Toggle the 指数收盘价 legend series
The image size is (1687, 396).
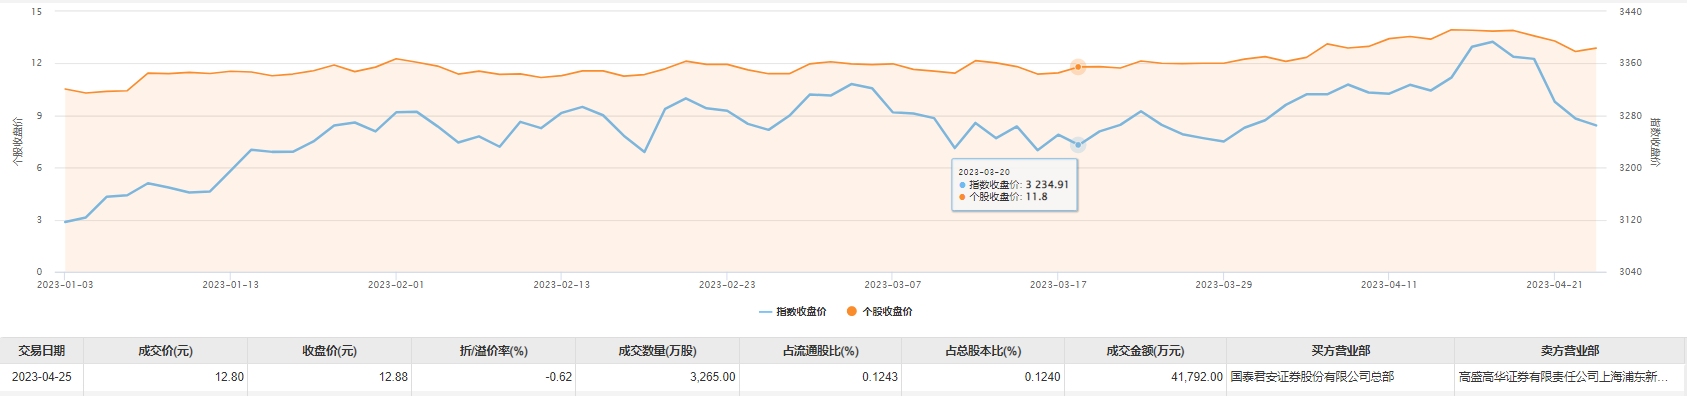point(793,312)
